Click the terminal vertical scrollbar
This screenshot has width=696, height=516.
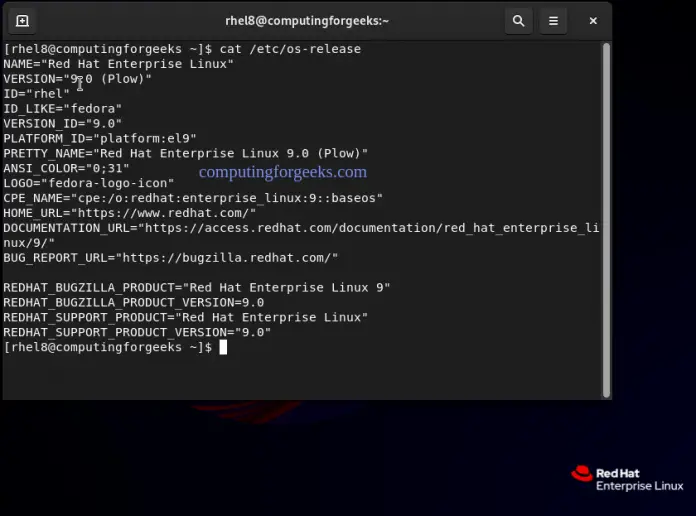(606, 220)
